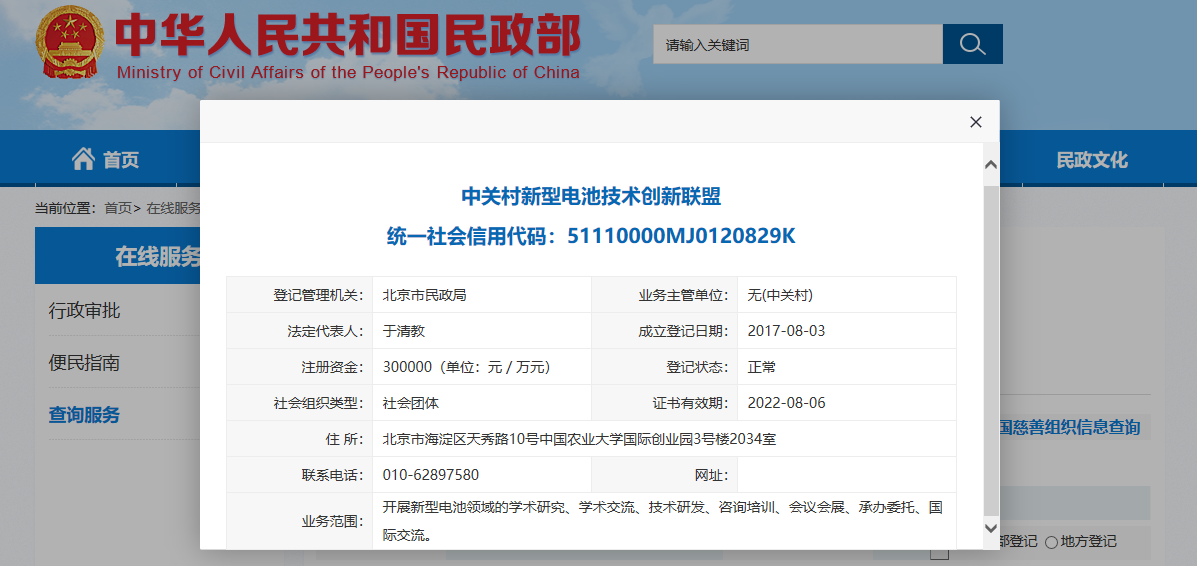Click the 法定代表人 label
The height and width of the screenshot is (566, 1197).
pos(325,332)
